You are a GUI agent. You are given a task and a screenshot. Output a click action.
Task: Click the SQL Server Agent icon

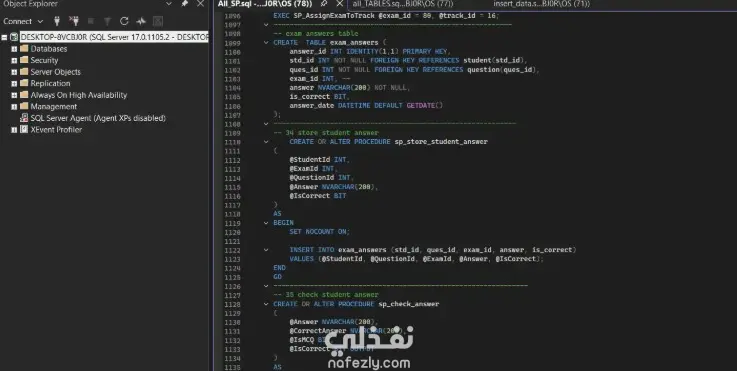(24, 118)
